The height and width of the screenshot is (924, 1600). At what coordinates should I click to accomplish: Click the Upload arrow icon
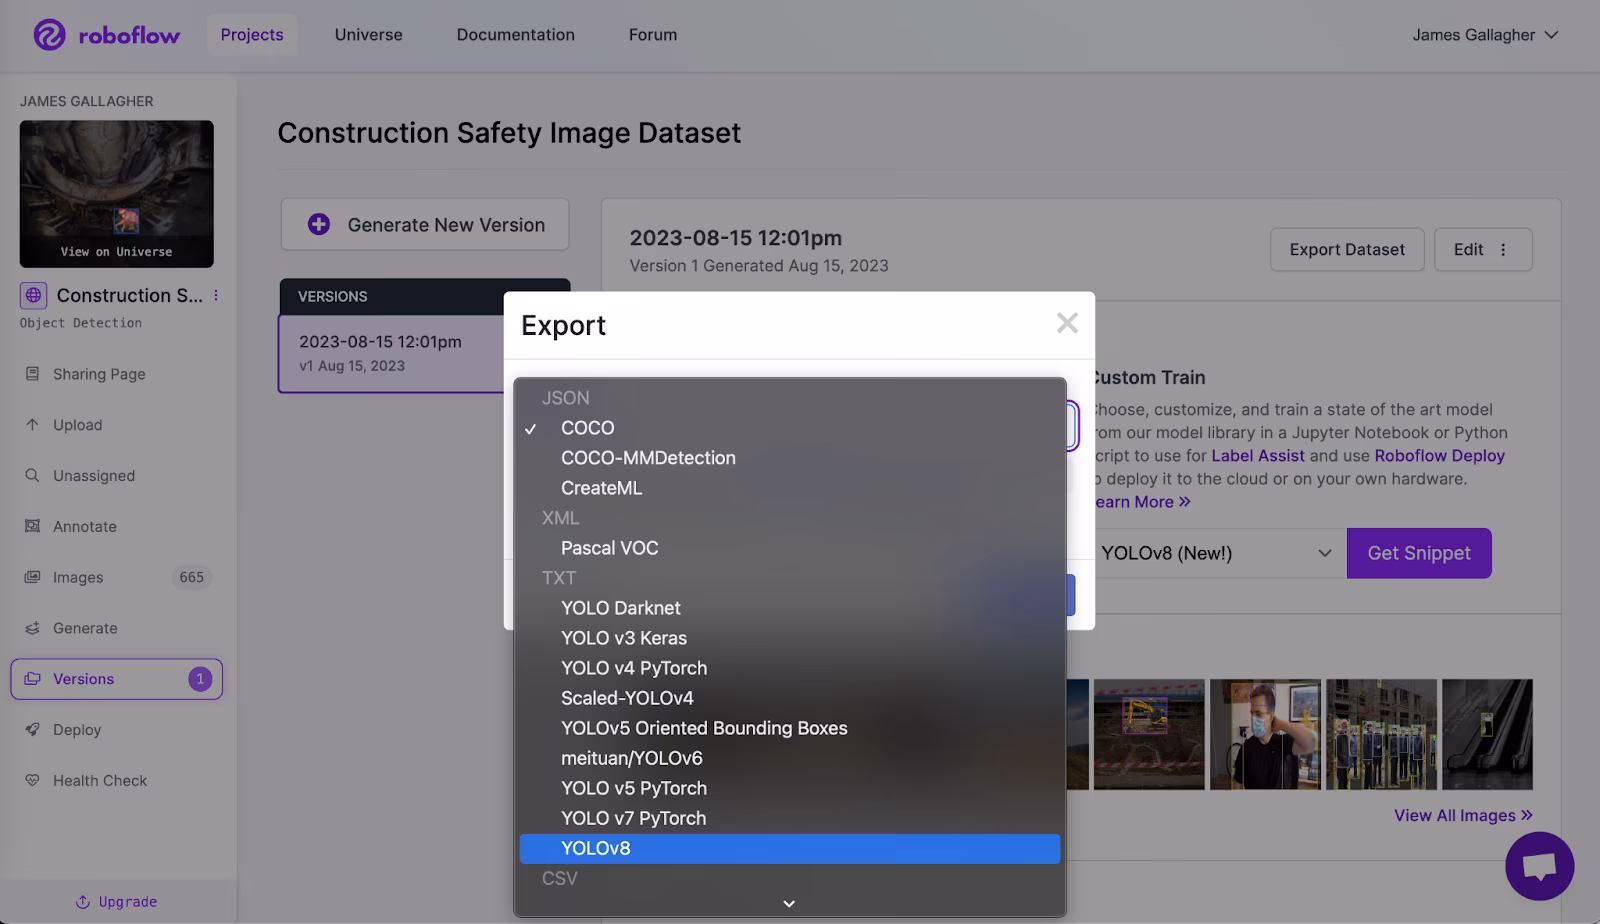pos(32,425)
